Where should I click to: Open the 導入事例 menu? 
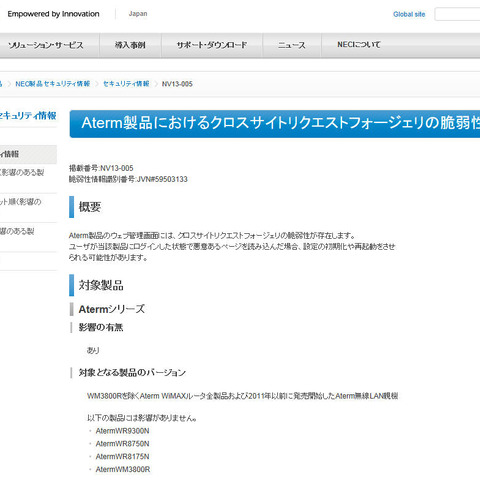tap(130, 45)
